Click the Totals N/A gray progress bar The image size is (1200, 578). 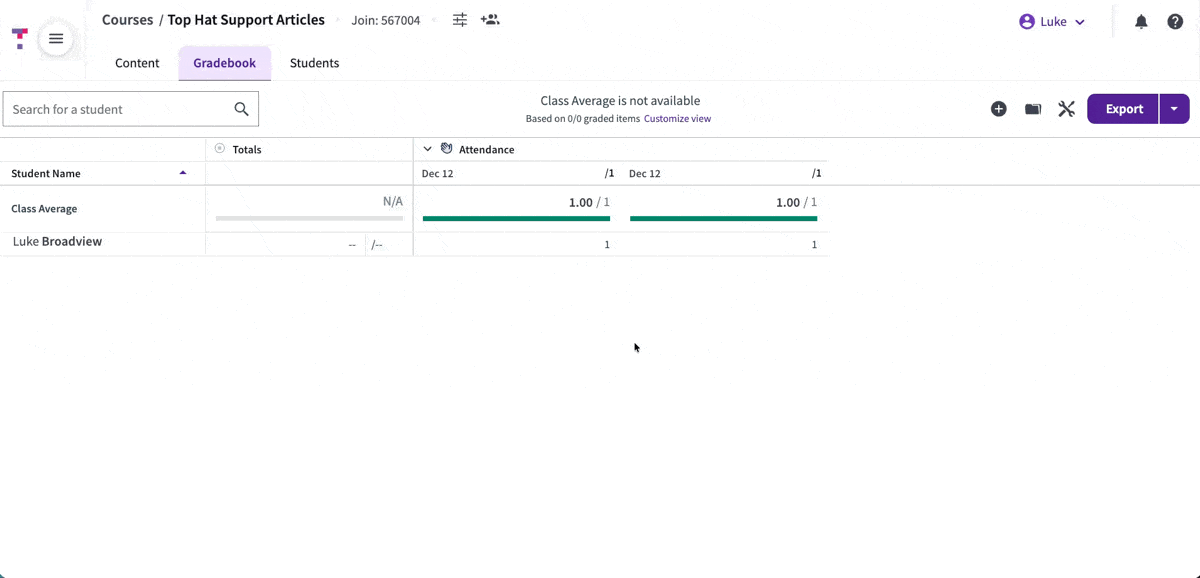309,218
